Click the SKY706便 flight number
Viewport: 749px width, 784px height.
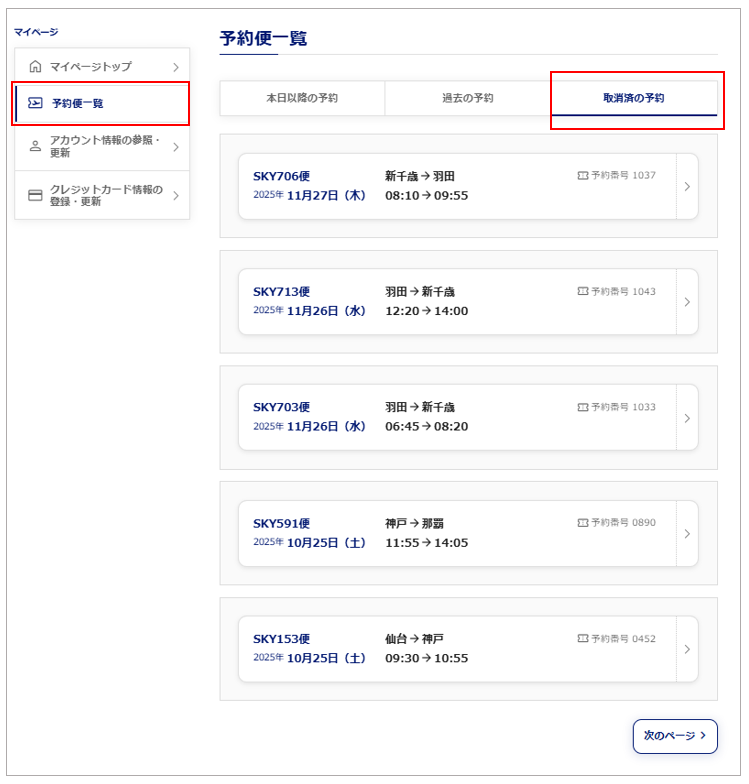coord(282,176)
